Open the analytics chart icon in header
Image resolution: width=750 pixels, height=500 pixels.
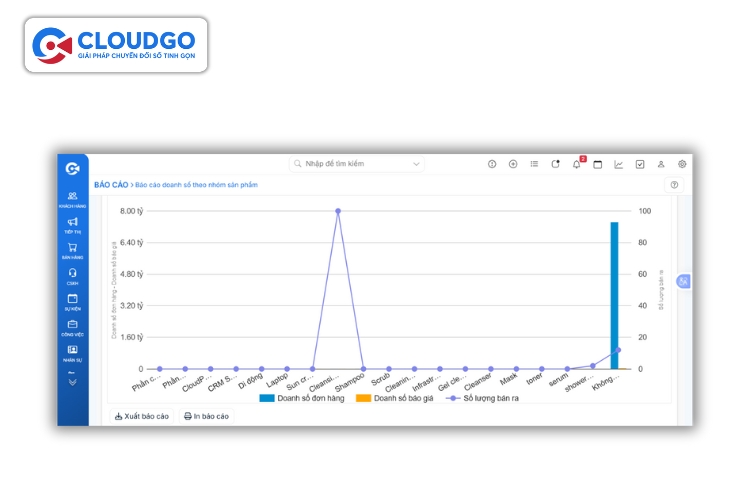click(x=619, y=164)
